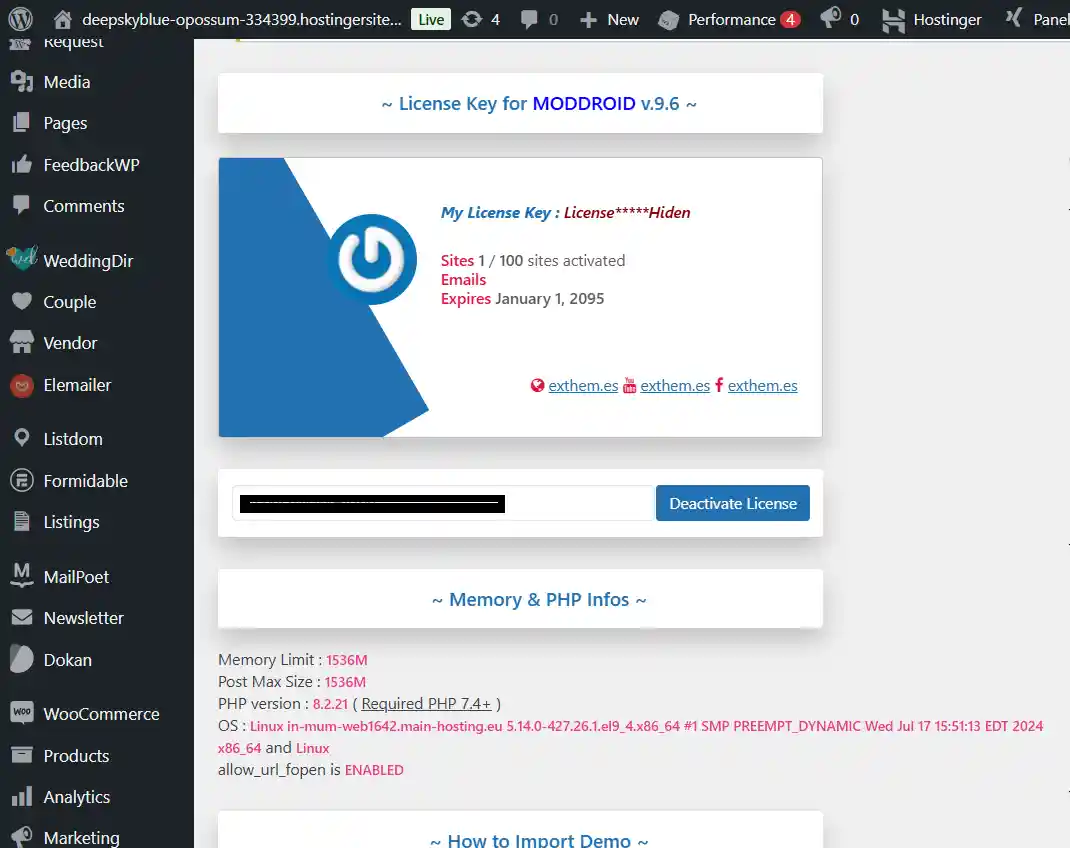Image resolution: width=1070 pixels, height=848 pixels.
Task: Click the Formidable logo icon
Action: (x=22, y=480)
